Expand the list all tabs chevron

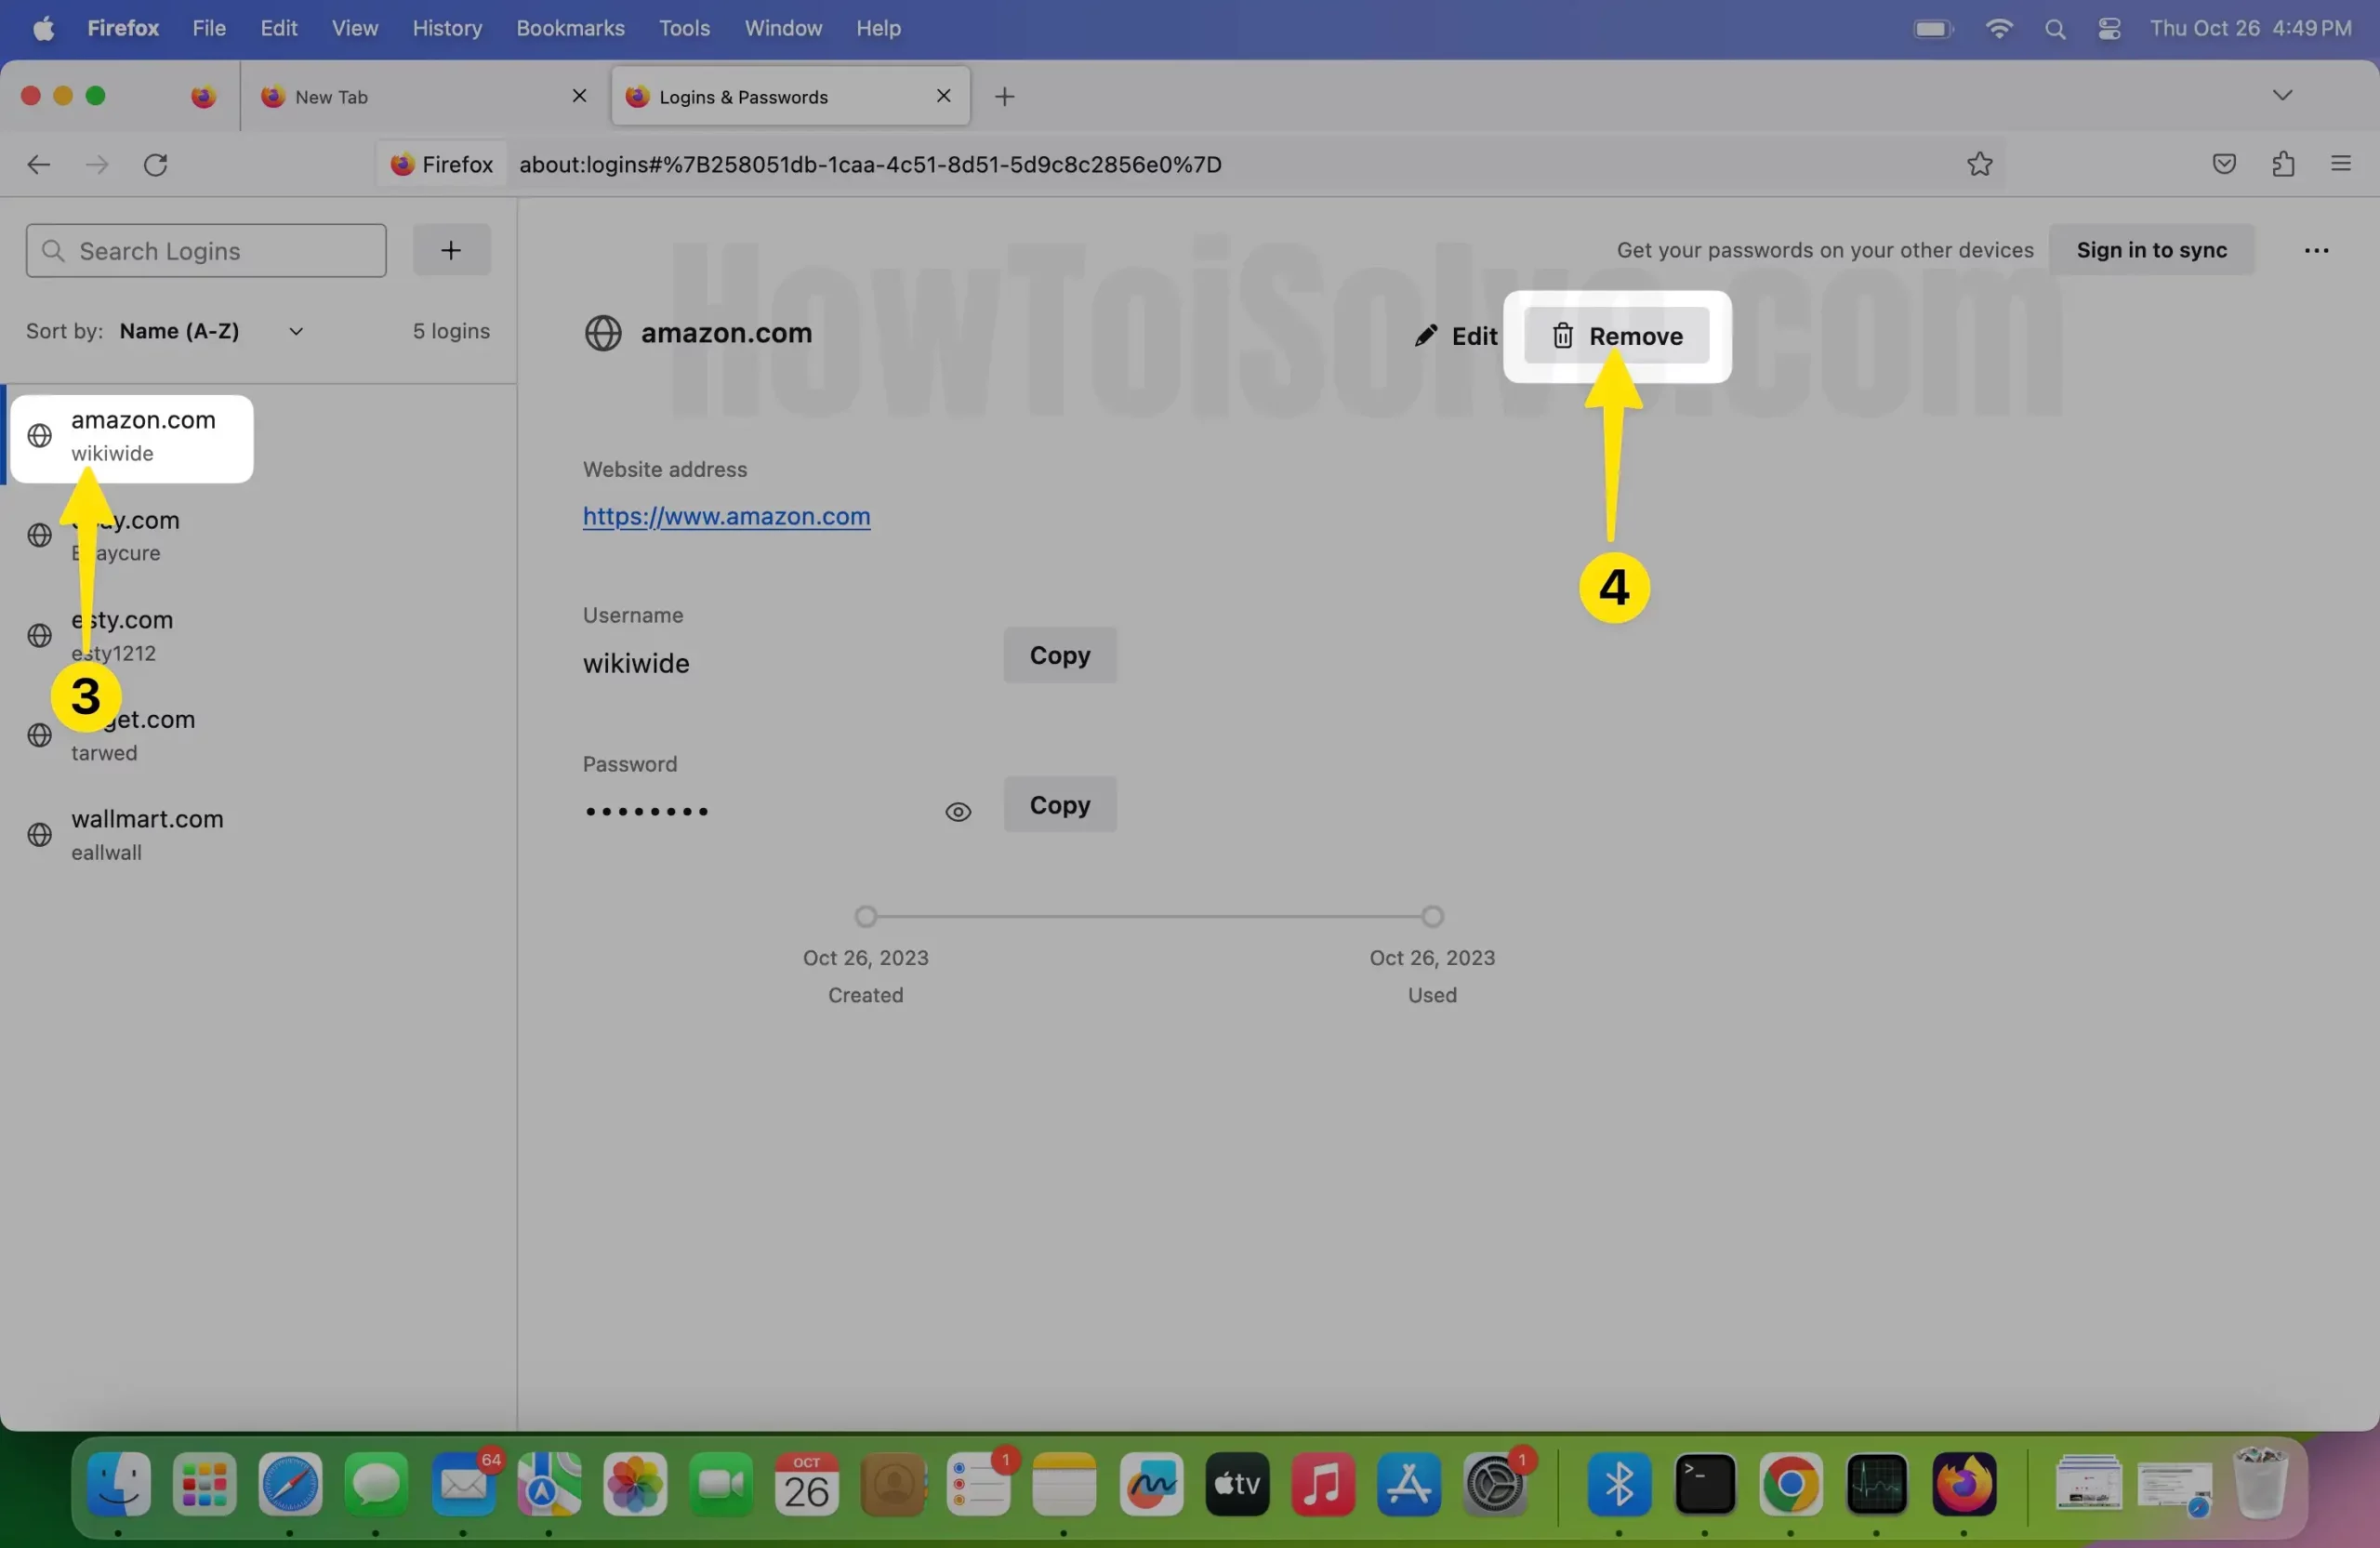pos(2282,96)
